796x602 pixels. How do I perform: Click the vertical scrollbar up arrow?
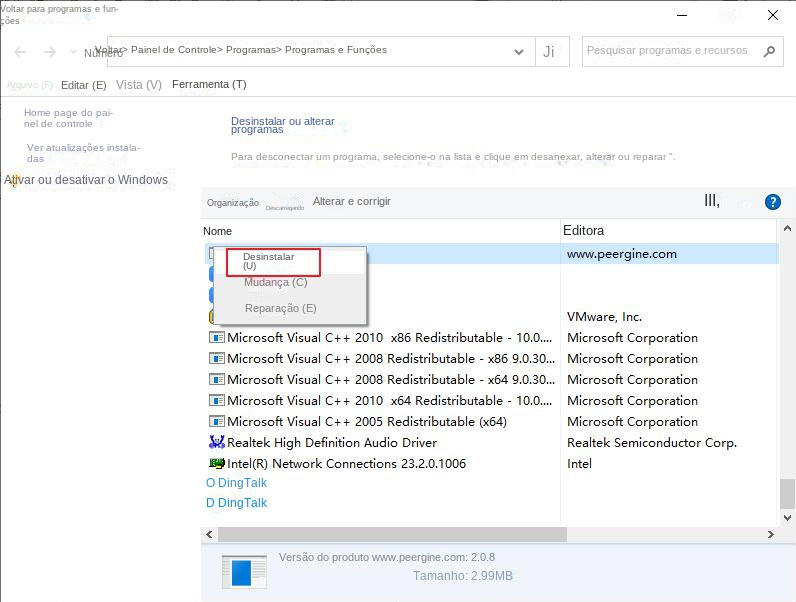[787, 228]
